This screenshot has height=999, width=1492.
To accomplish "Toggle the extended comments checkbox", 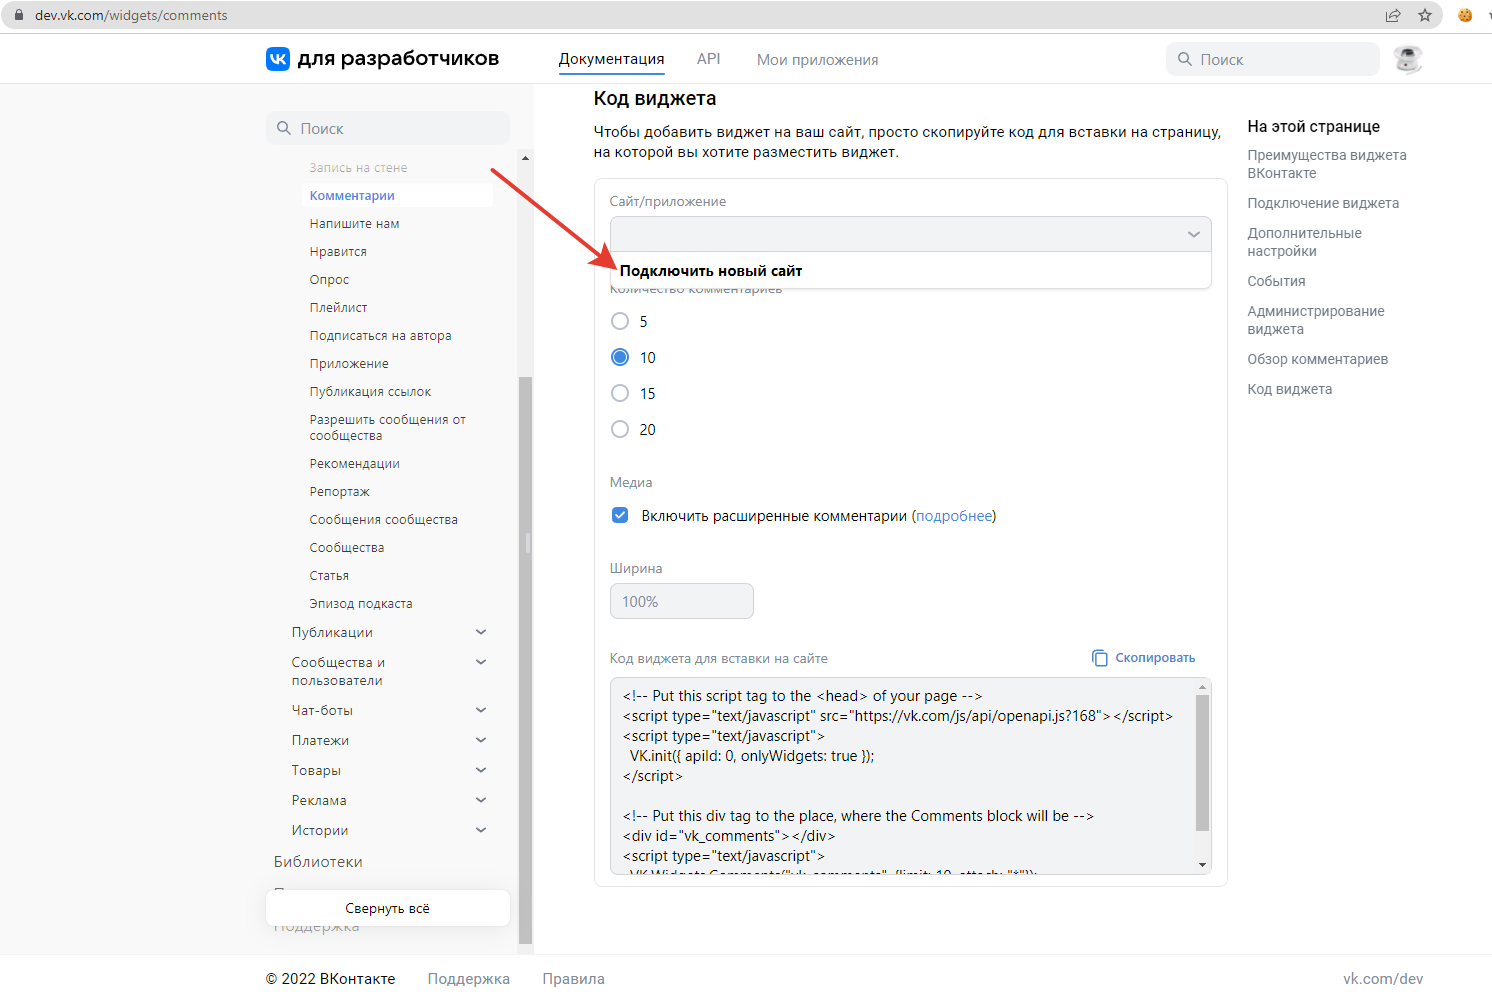I will pyautogui.click(x=620, y=515).
